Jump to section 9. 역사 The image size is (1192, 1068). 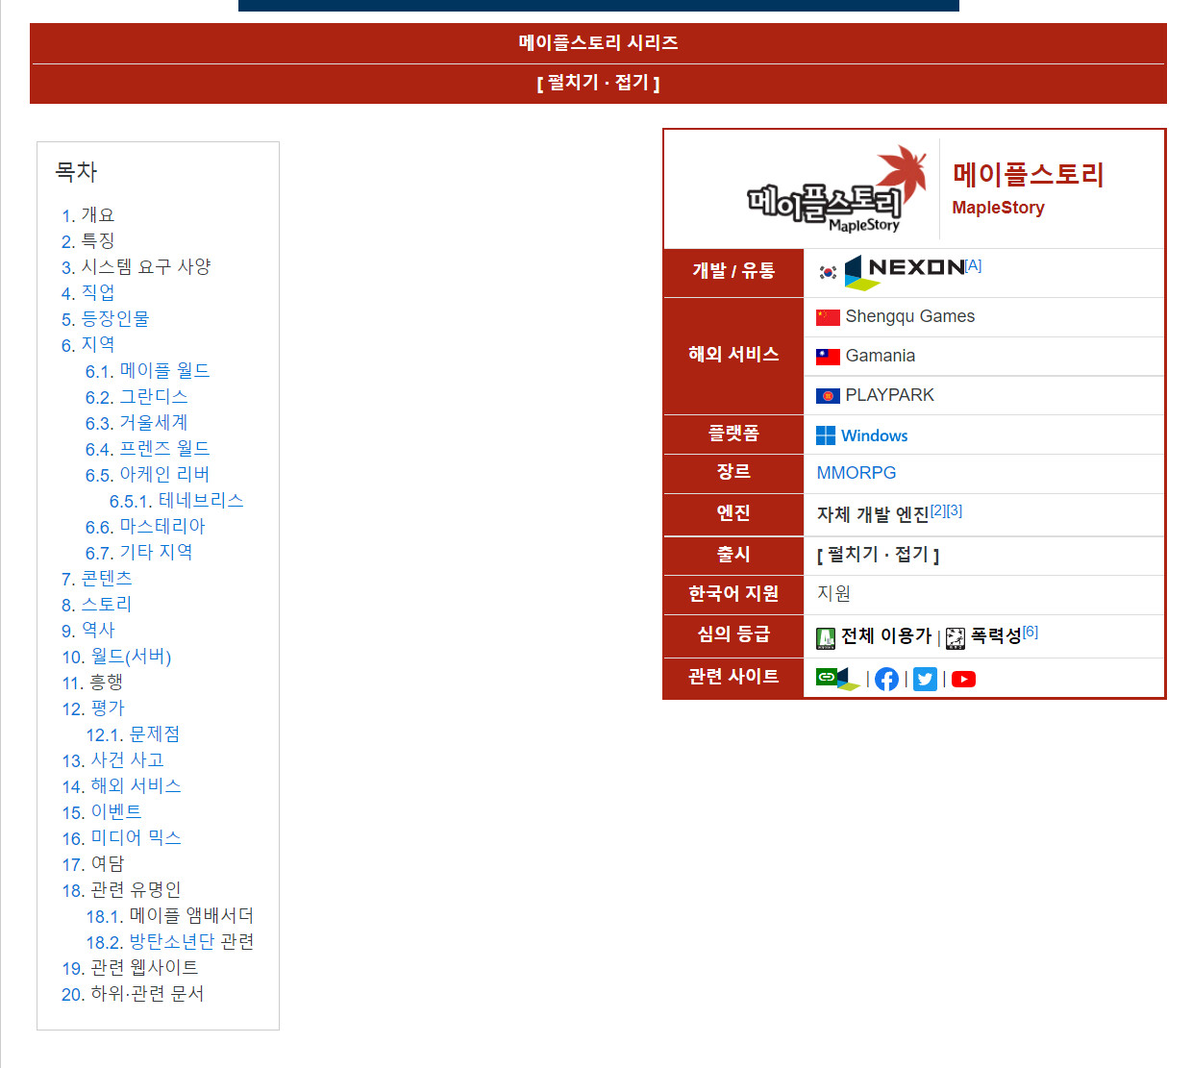87,630
